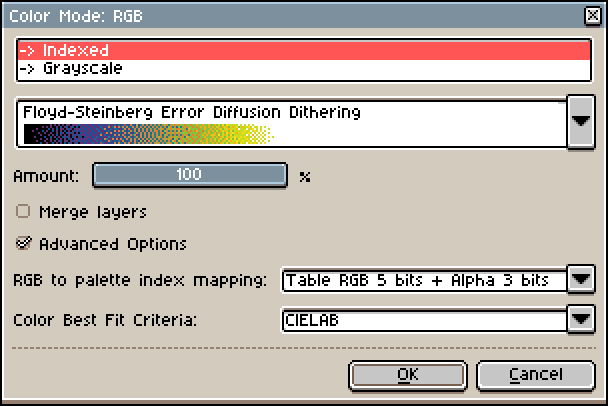Enable the Merge layers checkbox
Screen dimensions: 608x406
tap(23, 212)
